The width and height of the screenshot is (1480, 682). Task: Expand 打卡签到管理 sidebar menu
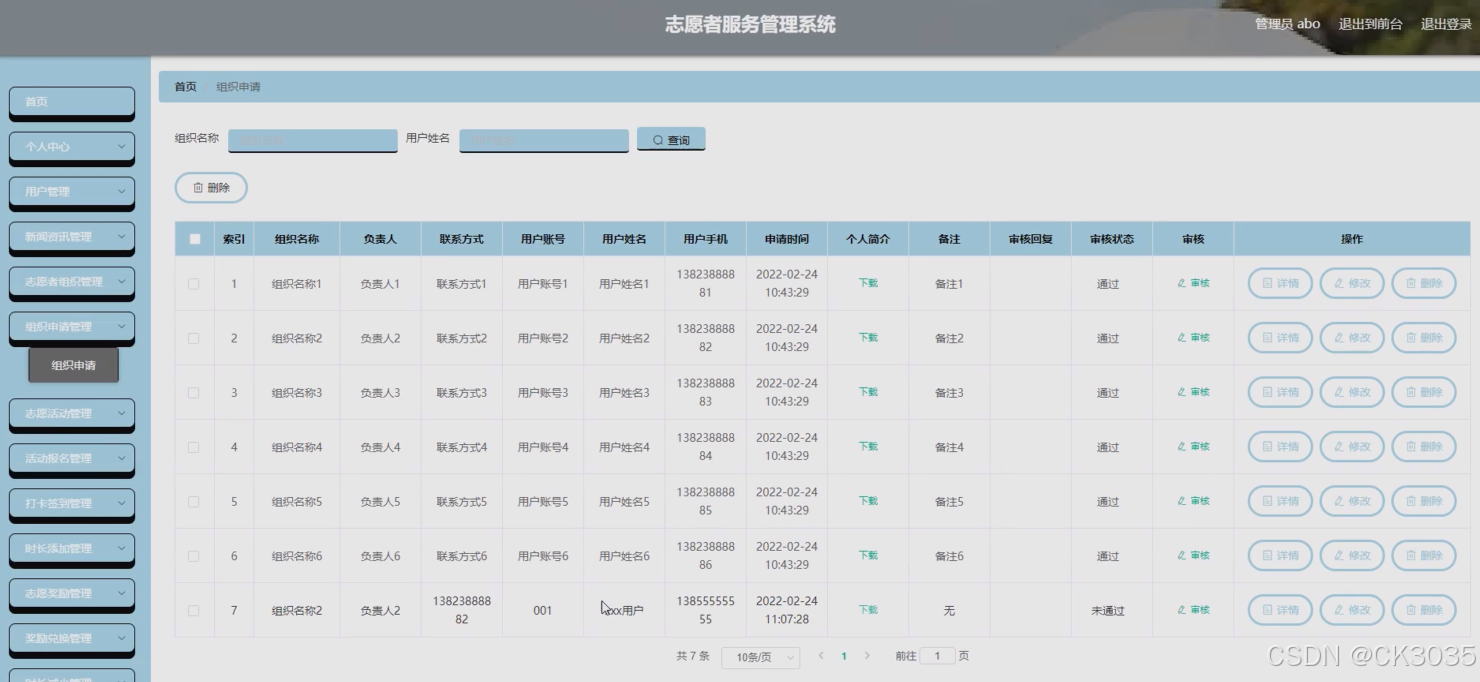pyautogui.click(x=72, y=504)
